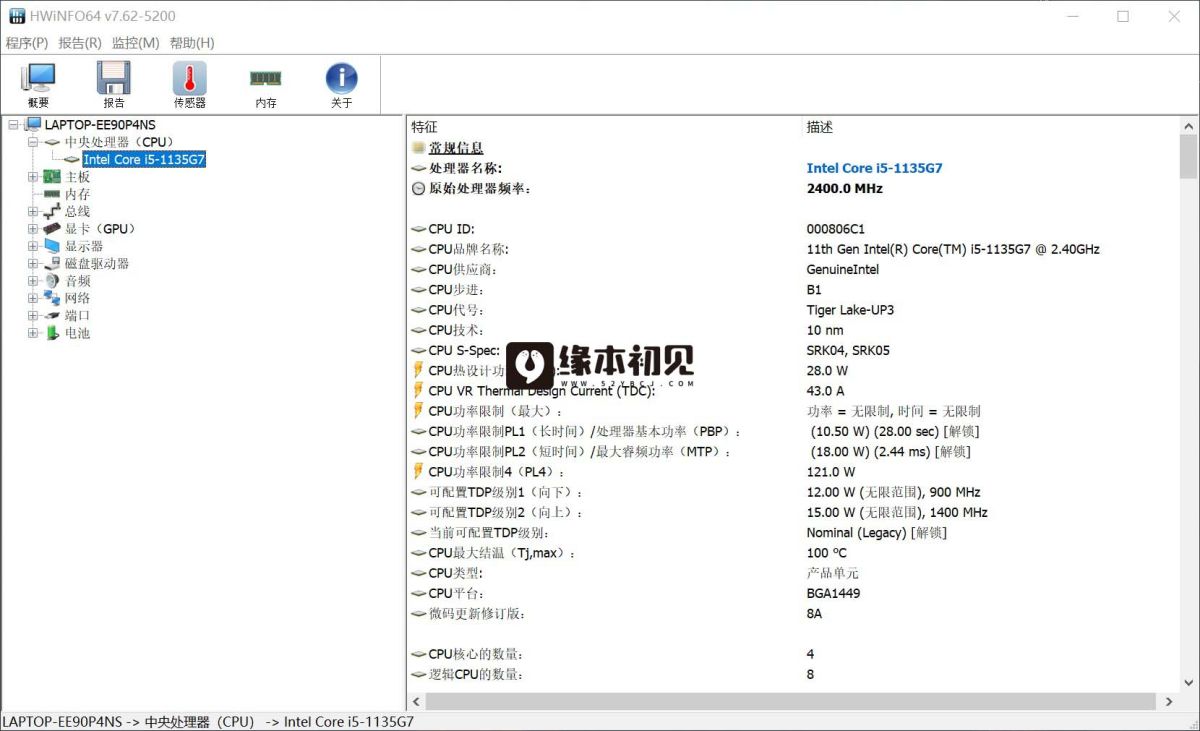The image size is (1200, 731).
Task: Open the 报告(R) menu
Action: 80,43
